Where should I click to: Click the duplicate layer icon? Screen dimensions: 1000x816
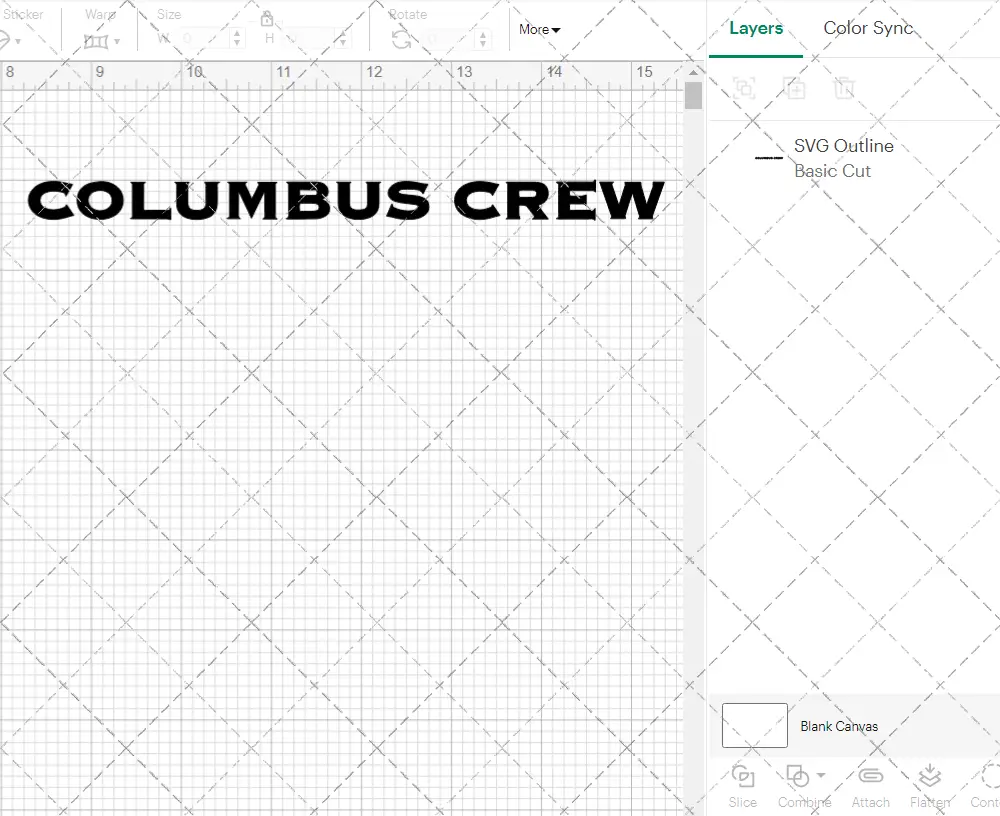pyautogui.click(x=796, y=89)
